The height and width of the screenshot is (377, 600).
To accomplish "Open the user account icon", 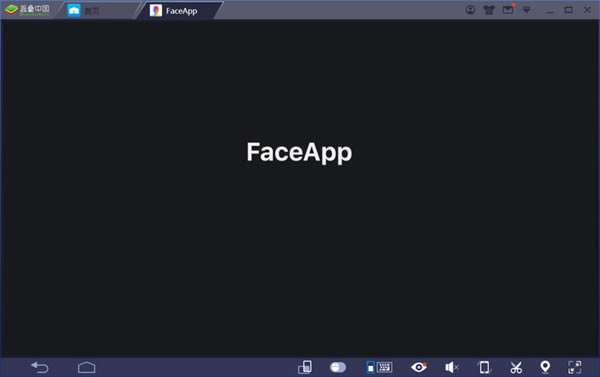I will pyautogui.click(x=470, y=10).
